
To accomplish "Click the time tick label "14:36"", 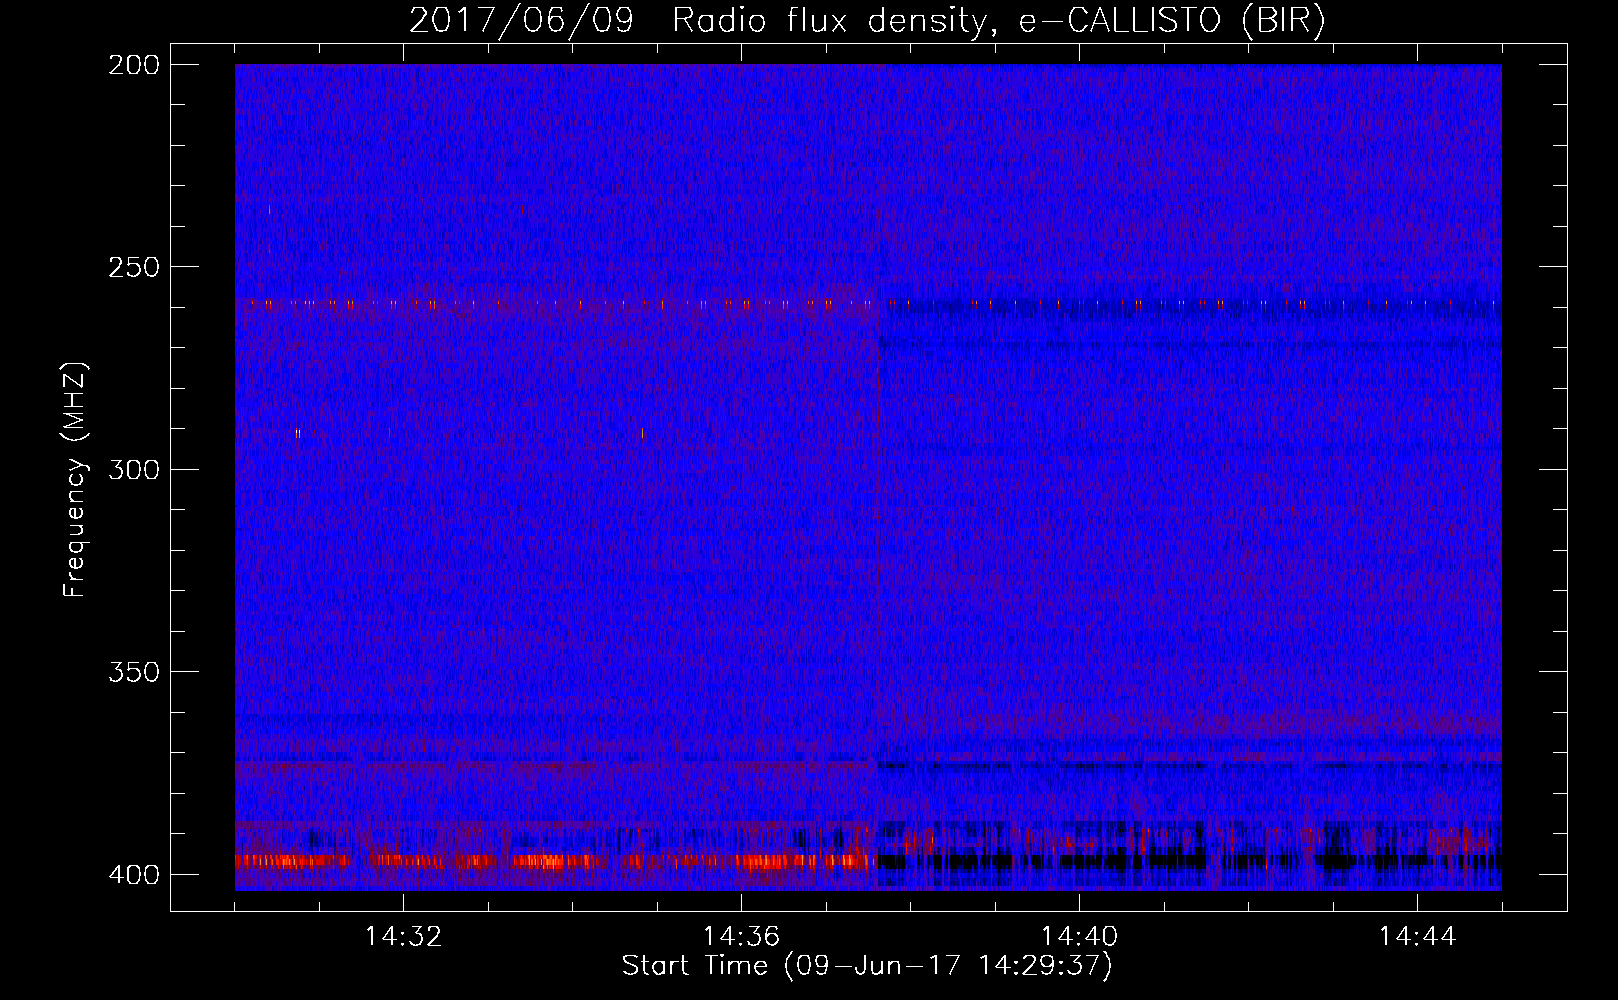I will [x=741, y=936].
